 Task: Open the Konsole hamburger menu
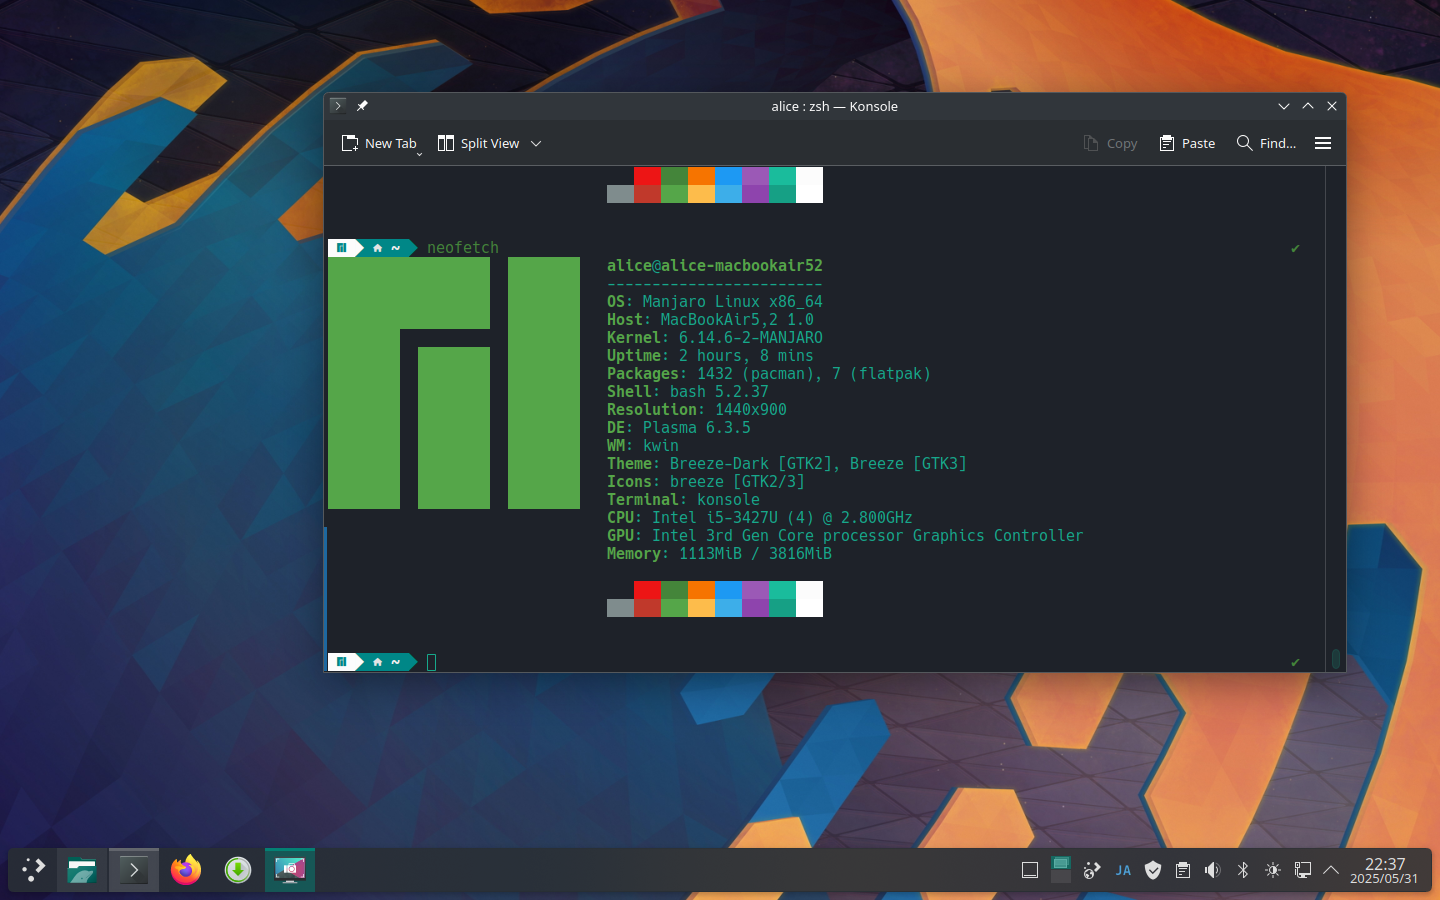pos(1322,143)
